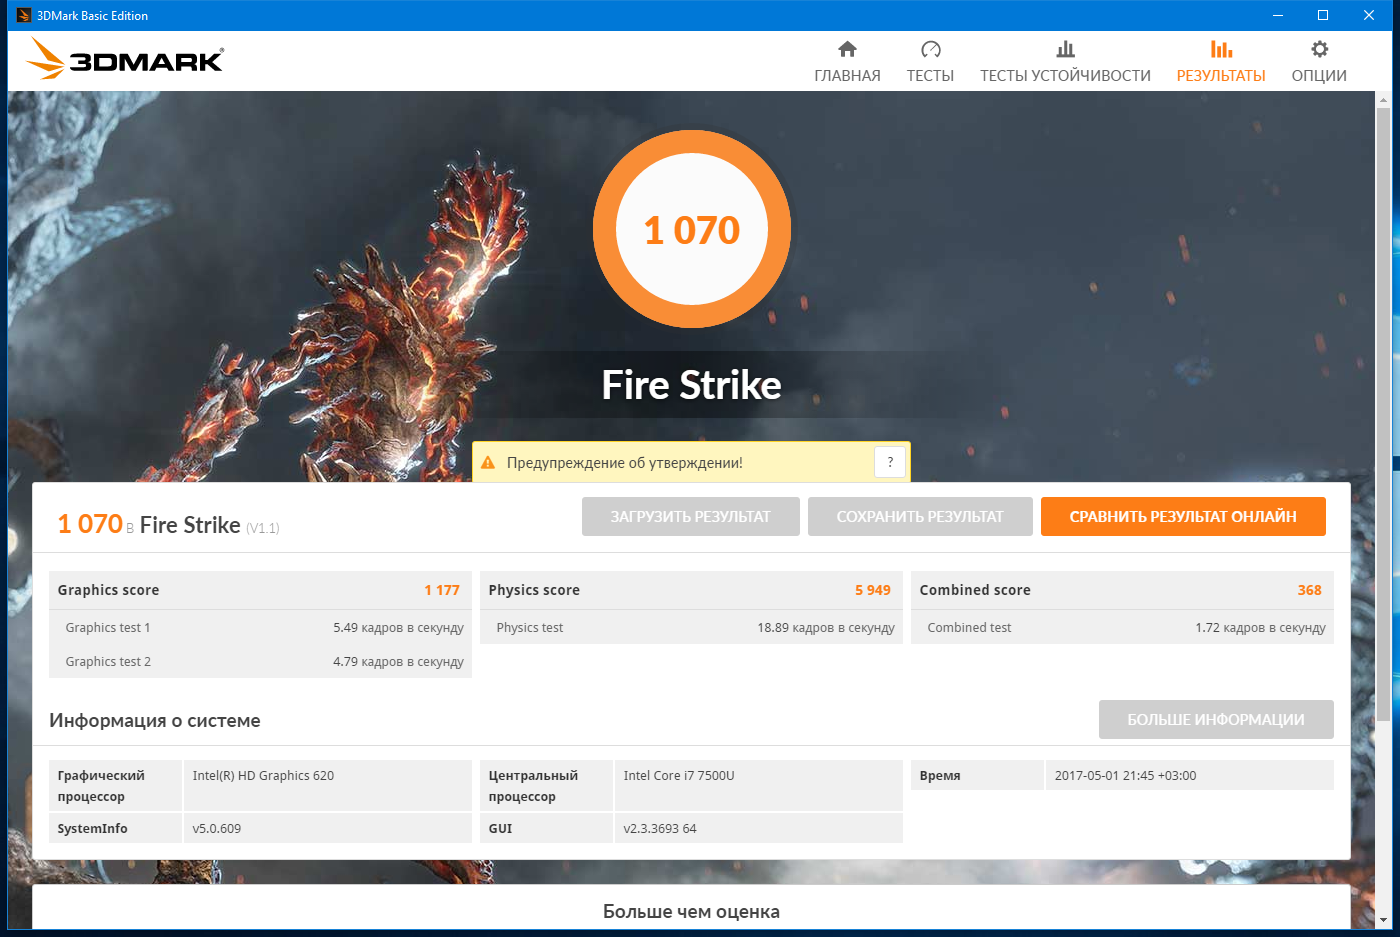This screenshot has width=1400, height=937.
Task: Click the 5.49 кадров в секунду value
Action: click(399, 628)
